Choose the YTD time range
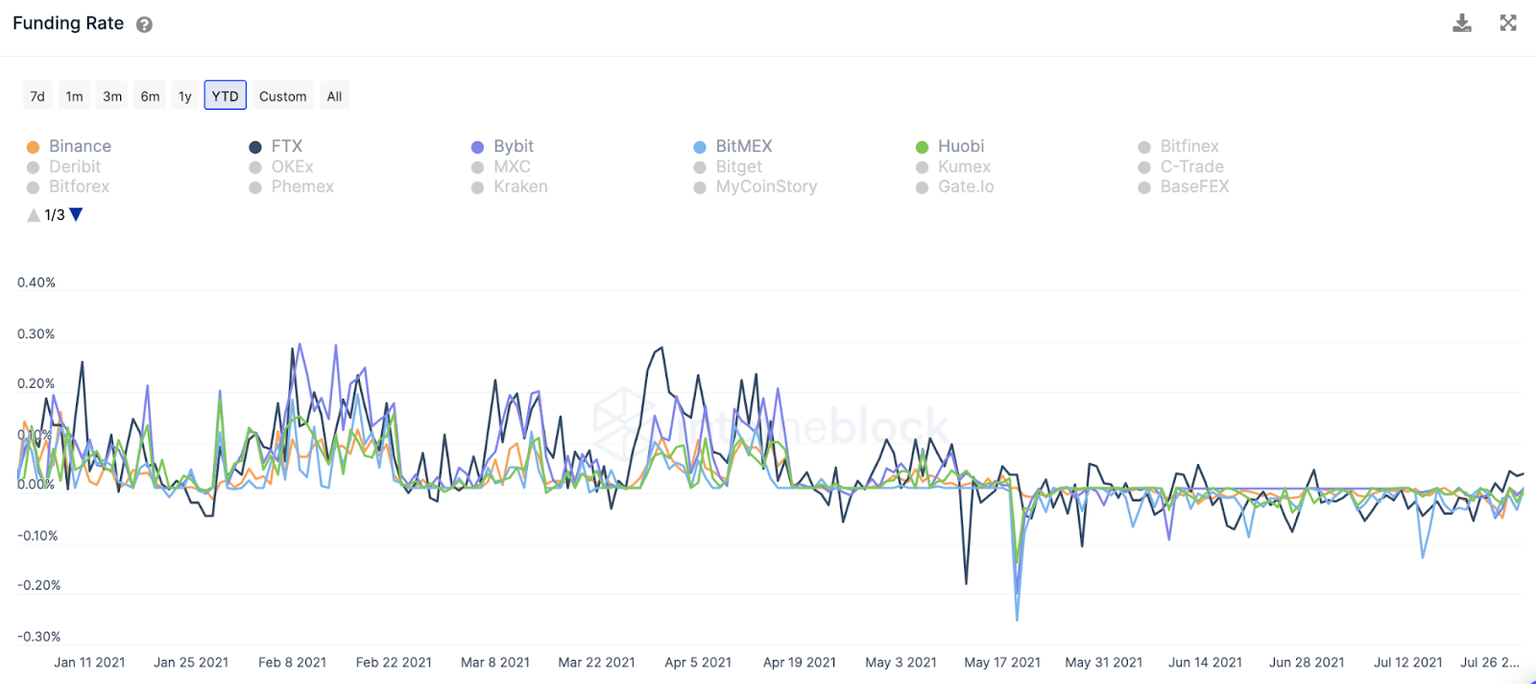1536x684 pixels. coord(225,96)
